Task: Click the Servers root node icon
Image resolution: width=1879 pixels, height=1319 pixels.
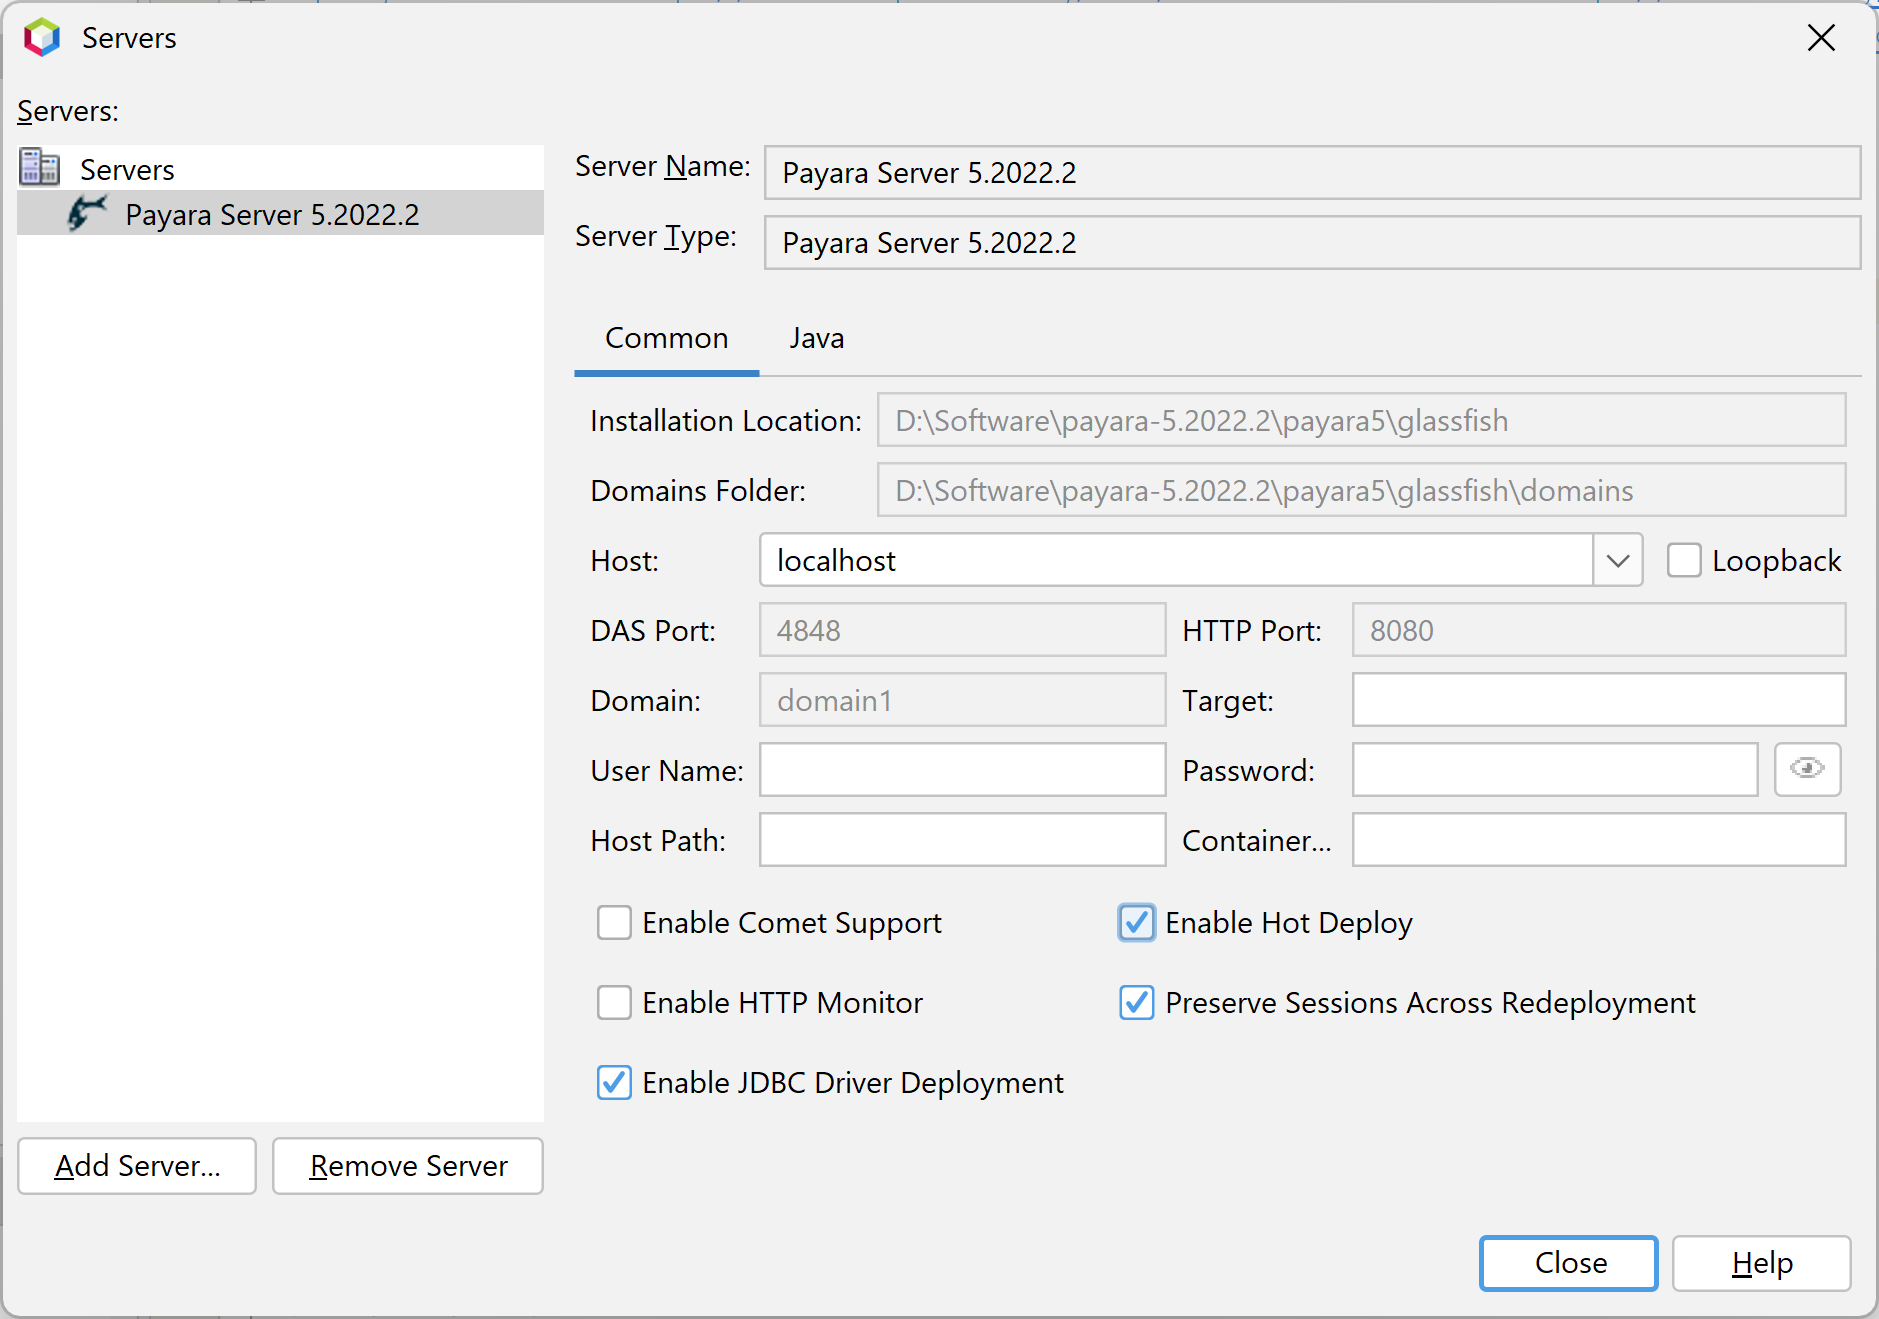Action: [40, 168]
